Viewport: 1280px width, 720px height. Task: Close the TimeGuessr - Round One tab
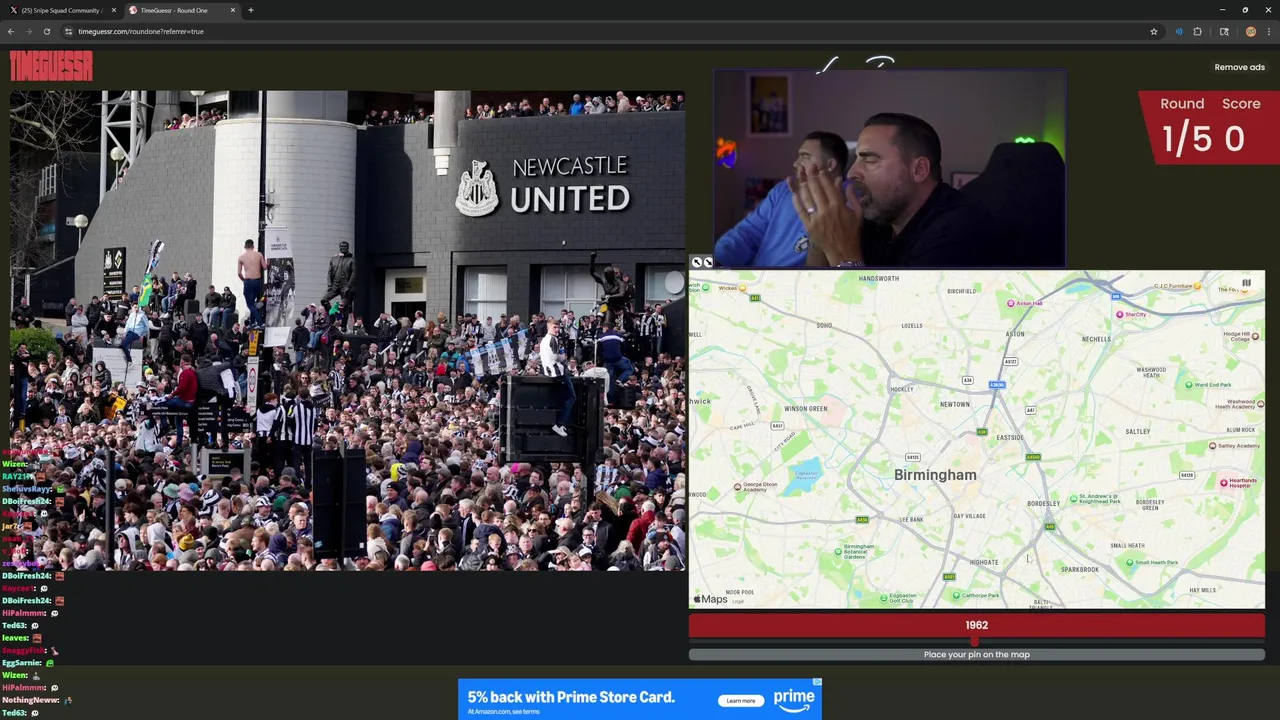[x=233, y=10]
